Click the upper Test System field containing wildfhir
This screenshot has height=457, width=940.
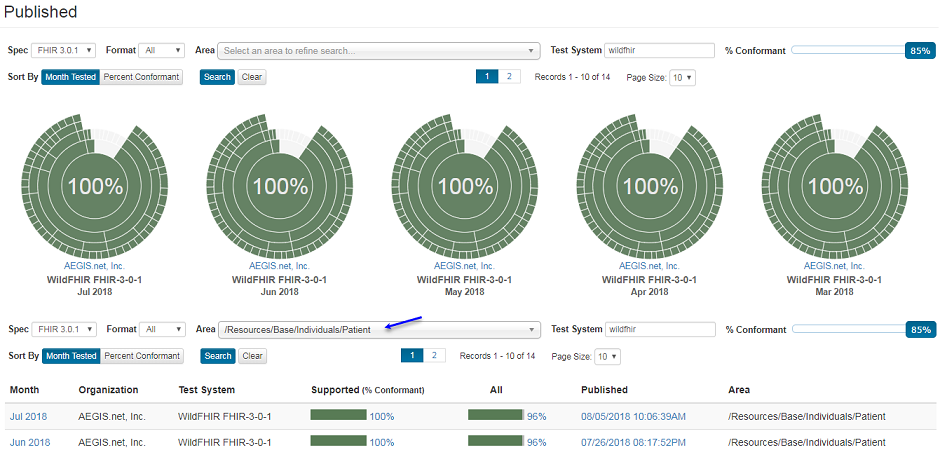[659, 50]
